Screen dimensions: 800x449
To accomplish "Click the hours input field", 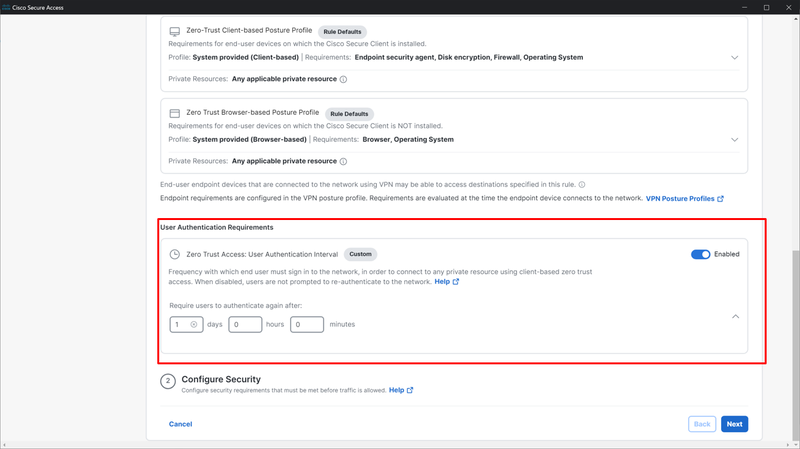I will 245,325.
